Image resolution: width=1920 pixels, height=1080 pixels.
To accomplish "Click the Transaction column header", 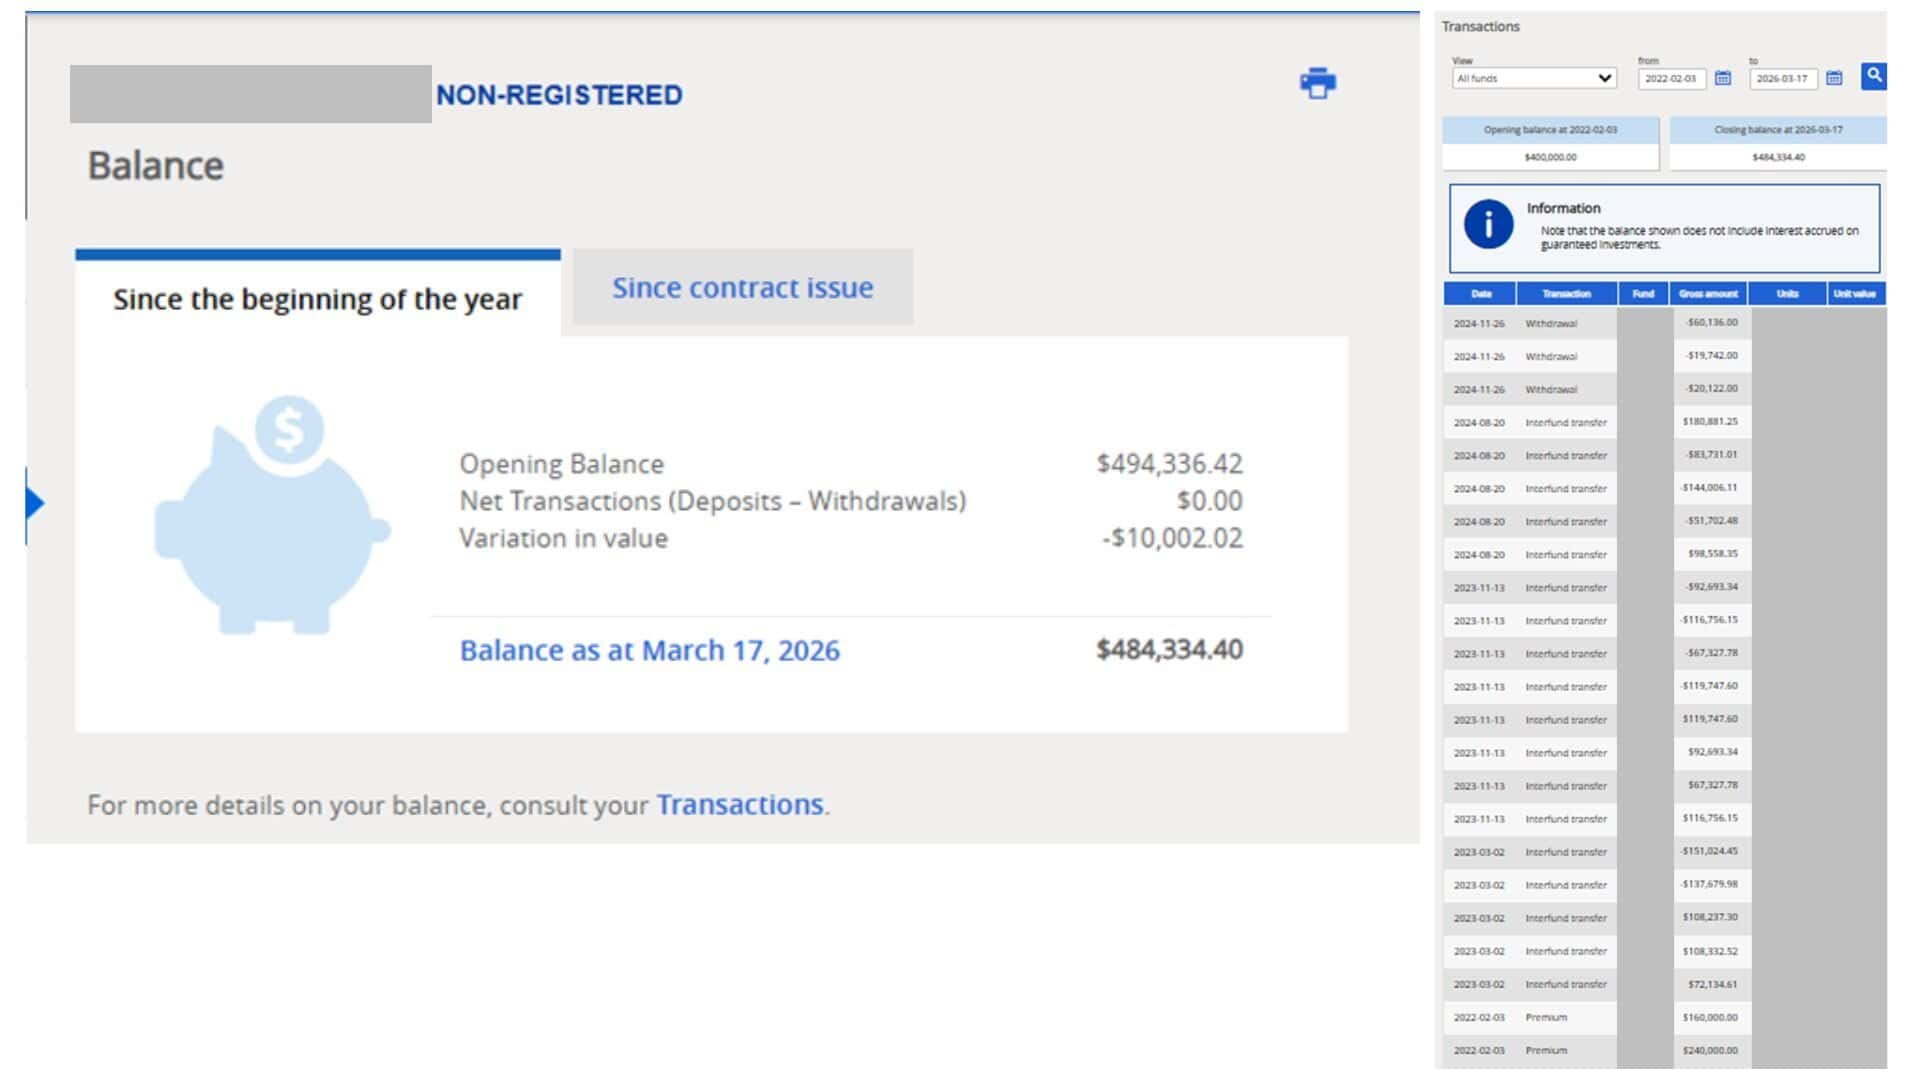I will point(1566,294).
